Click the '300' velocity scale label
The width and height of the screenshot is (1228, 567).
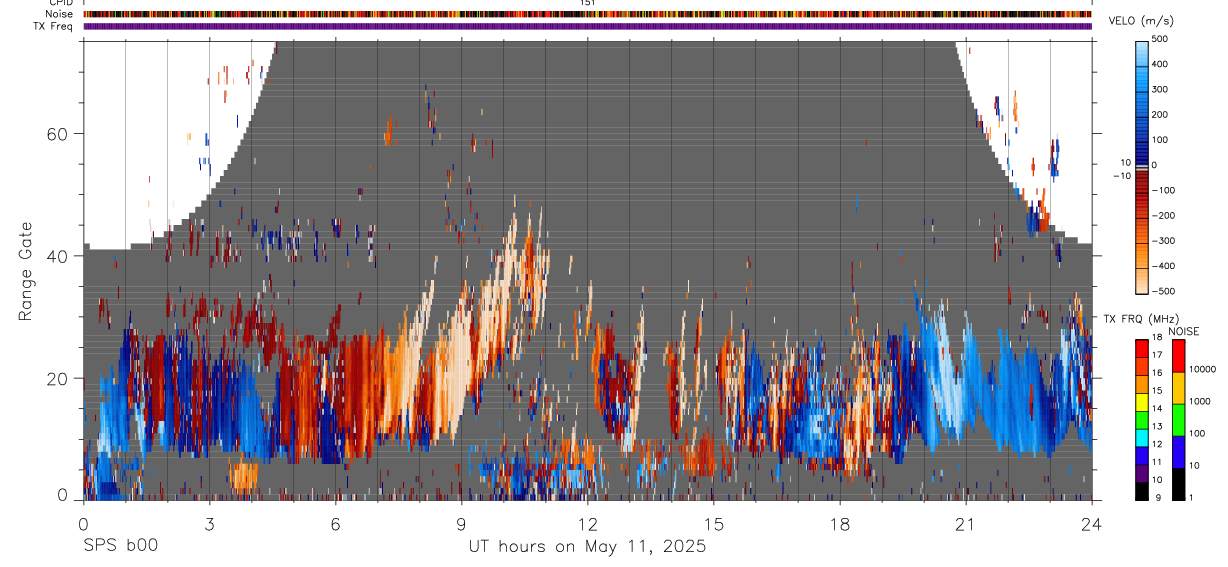1160,89
